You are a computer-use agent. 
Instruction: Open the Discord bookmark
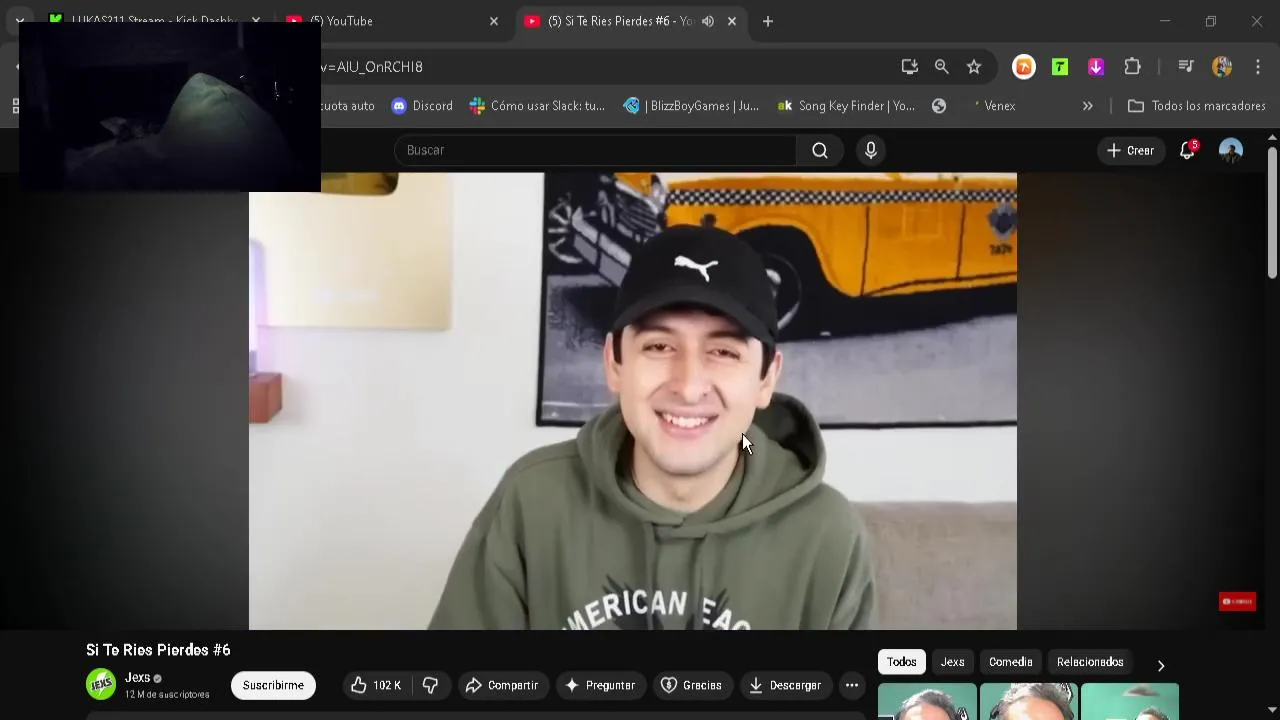(x=422, y=106)
